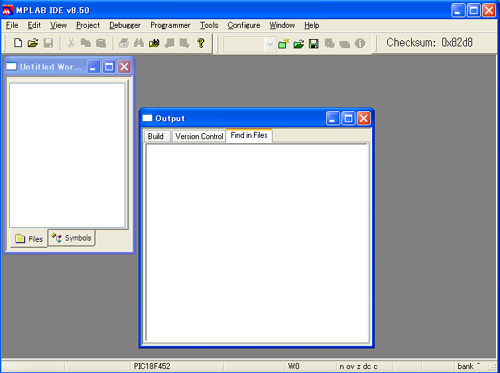Switch to the Symbols tab in workspace
This screenshot has height=373, width=500.
click(x=71, y=238)
